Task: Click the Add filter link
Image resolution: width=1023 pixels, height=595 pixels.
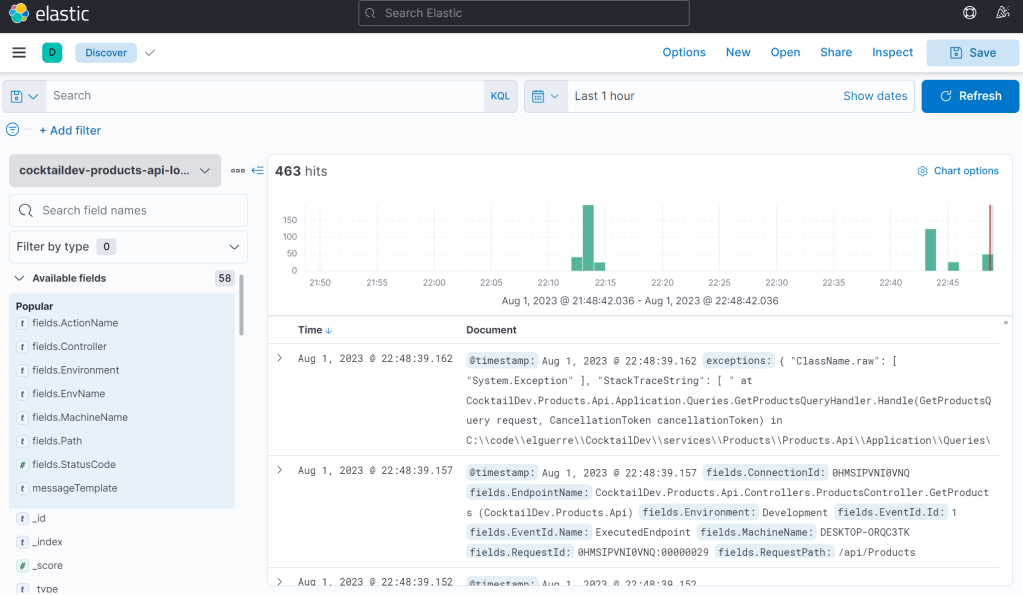Action: coord(70,131)
